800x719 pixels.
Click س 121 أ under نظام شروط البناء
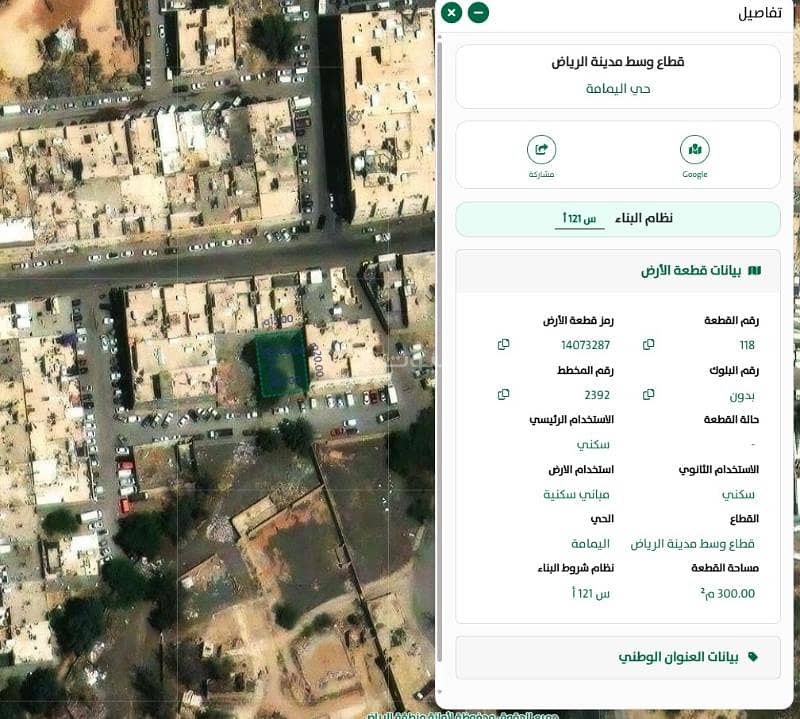(x=590, y=594)
